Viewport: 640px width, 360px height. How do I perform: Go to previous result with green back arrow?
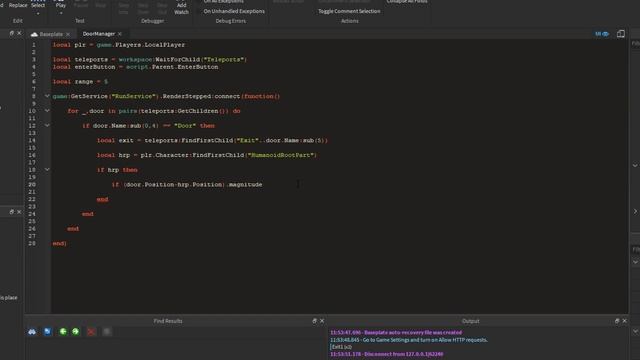pos(63,332)
